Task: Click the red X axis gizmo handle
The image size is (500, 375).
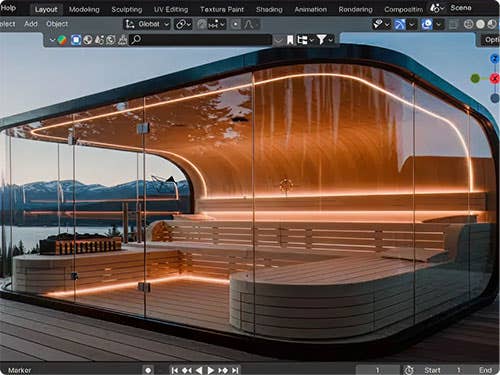Action: [x=494, y=79]
